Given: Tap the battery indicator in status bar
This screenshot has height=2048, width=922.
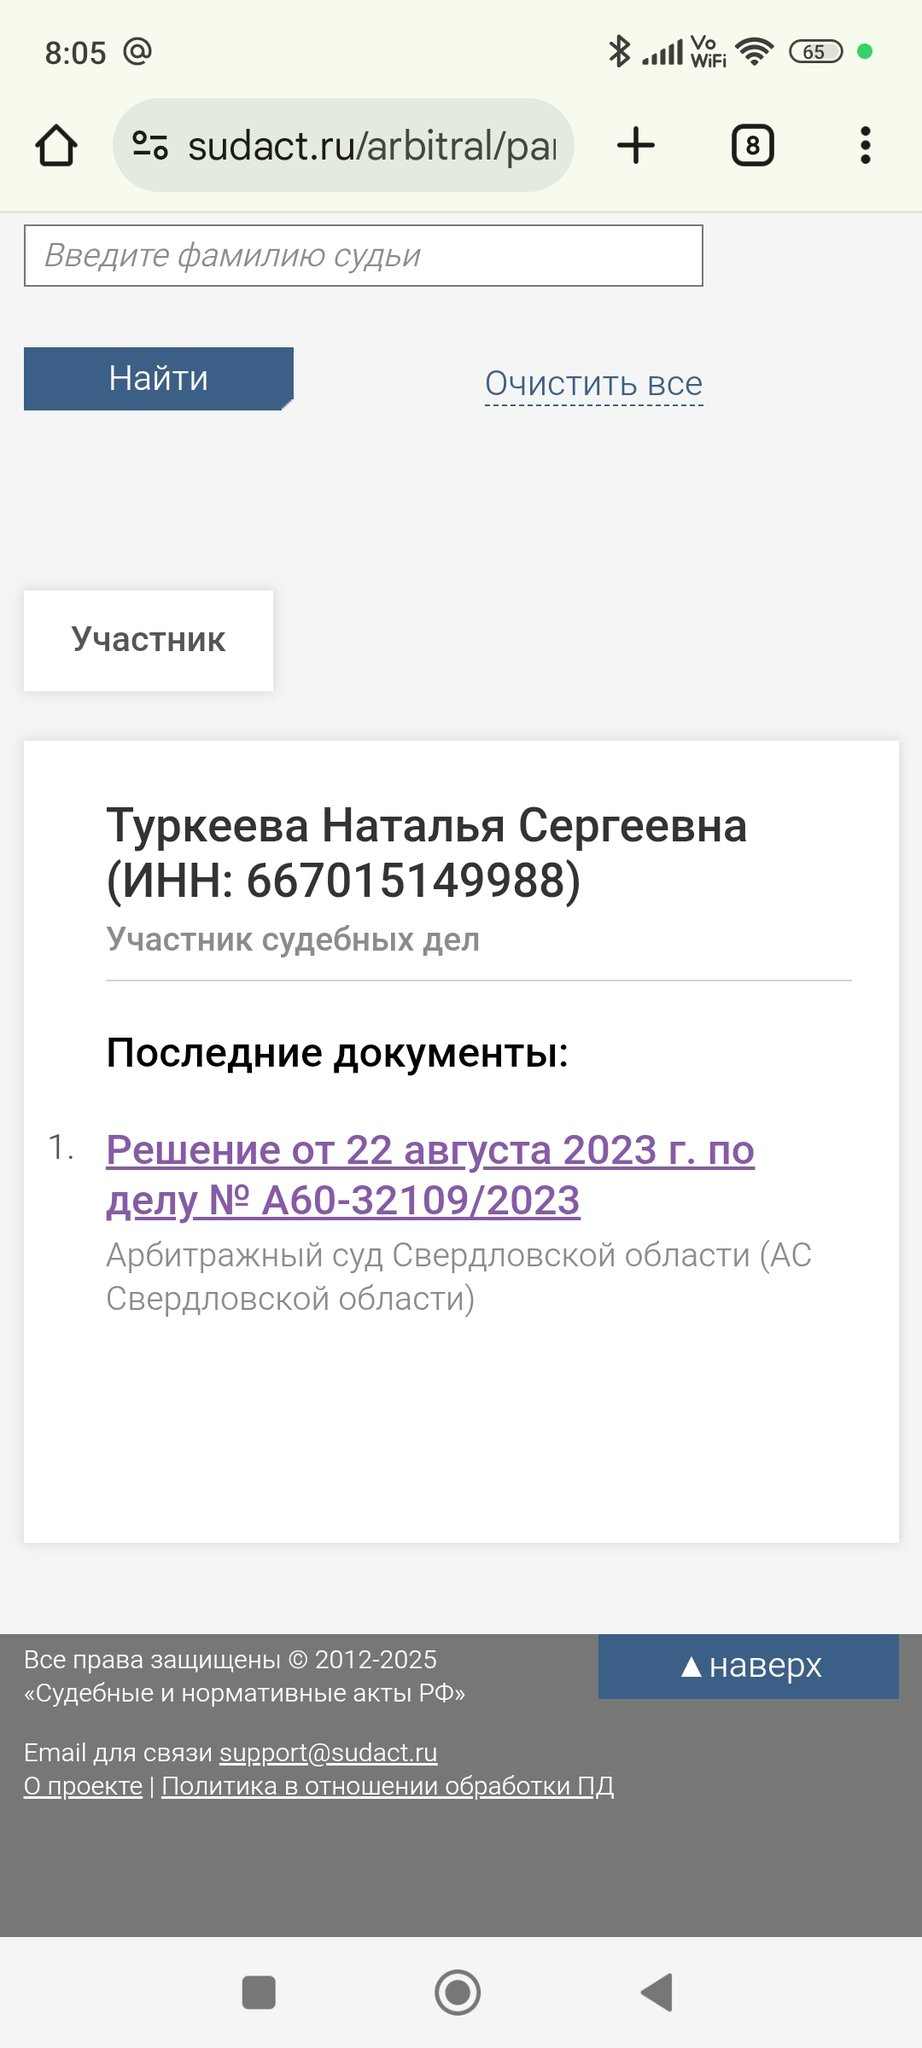Looking at the screenshot, I should pos(816,51).
